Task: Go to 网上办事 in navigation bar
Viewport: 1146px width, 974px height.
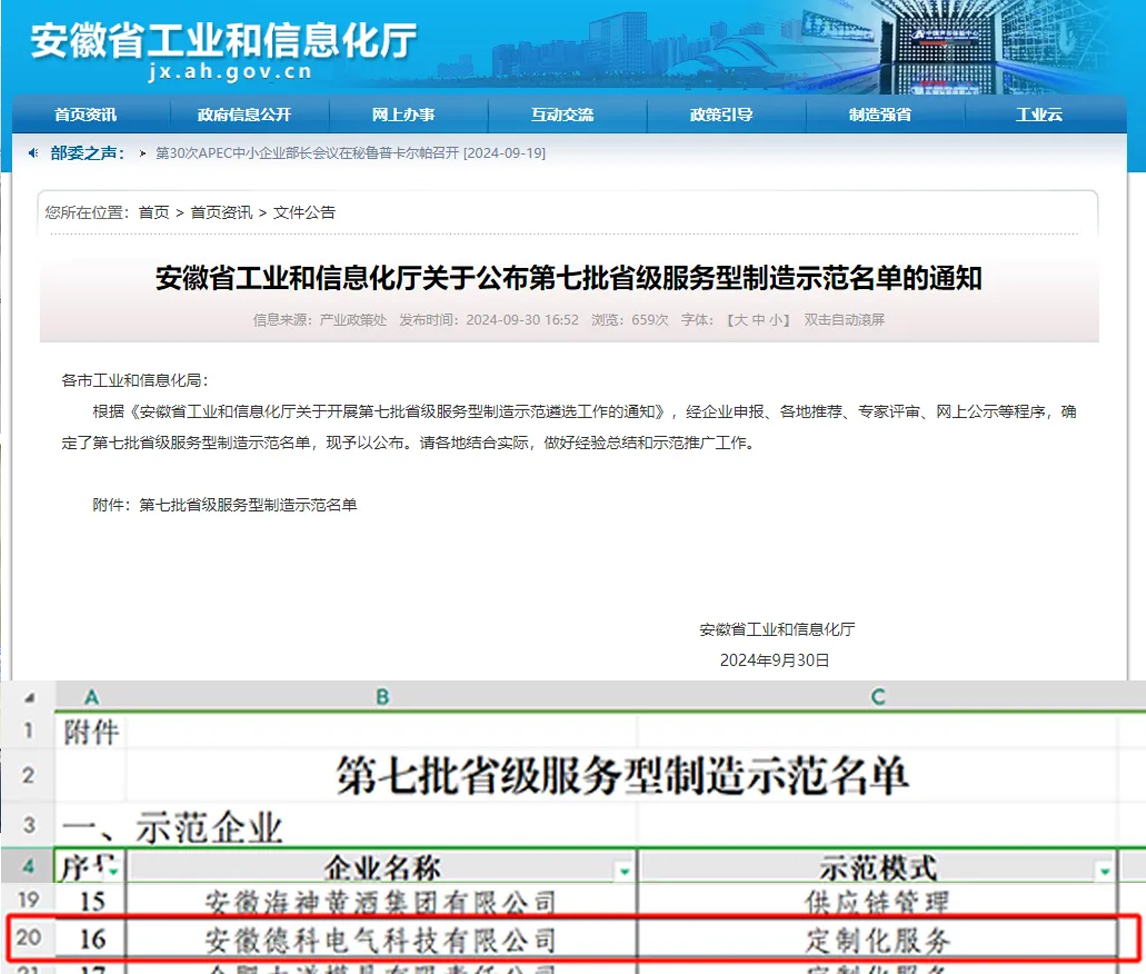Action: point(403,115)
